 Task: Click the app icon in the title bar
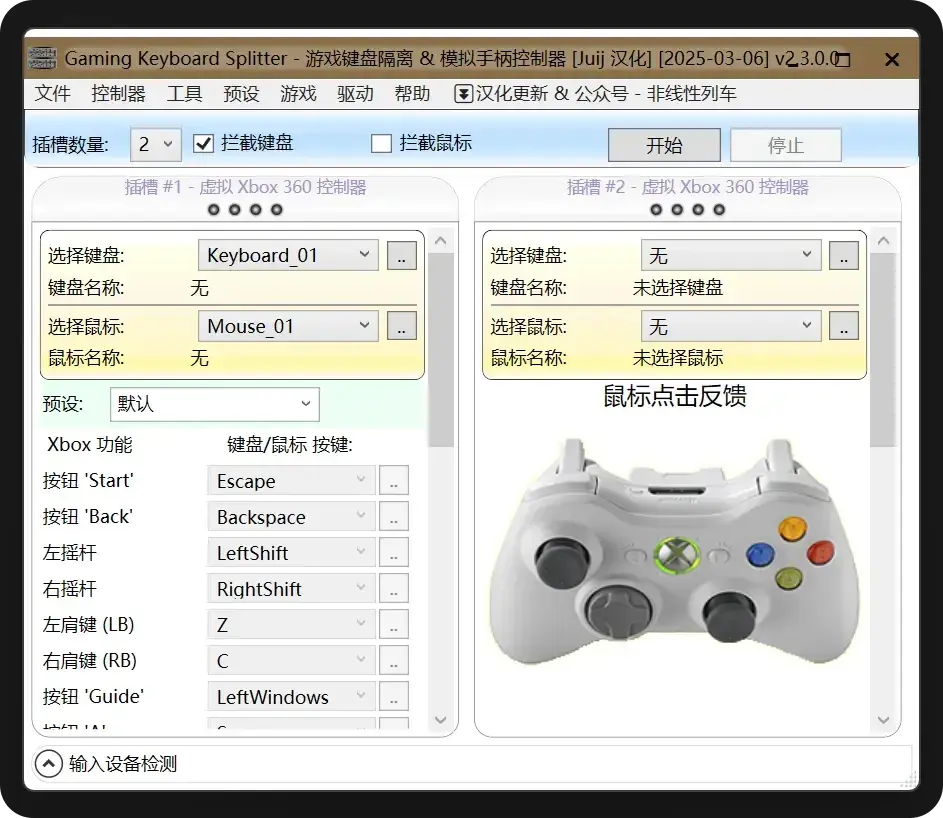click(x=42, y=58)
